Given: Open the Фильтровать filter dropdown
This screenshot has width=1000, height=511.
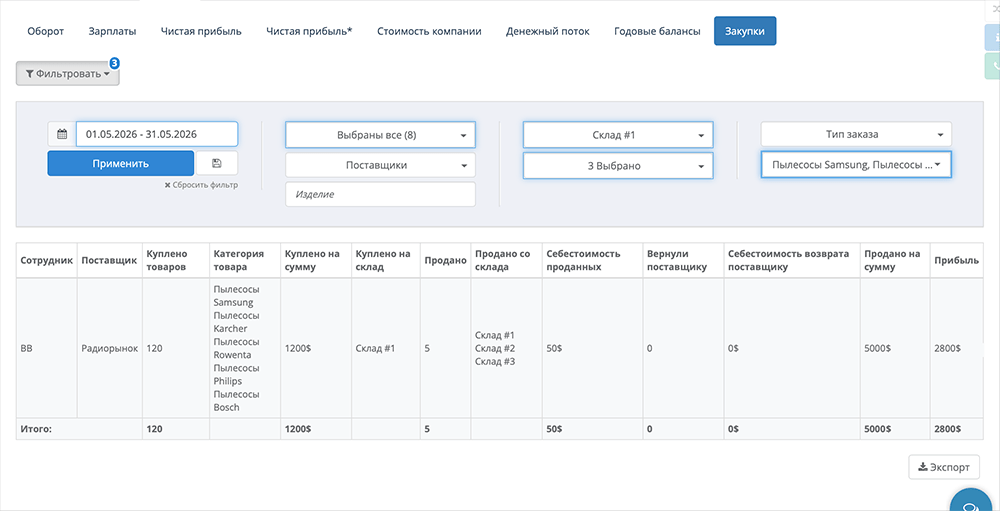Looking at the screenshot, I should (68, 74).
